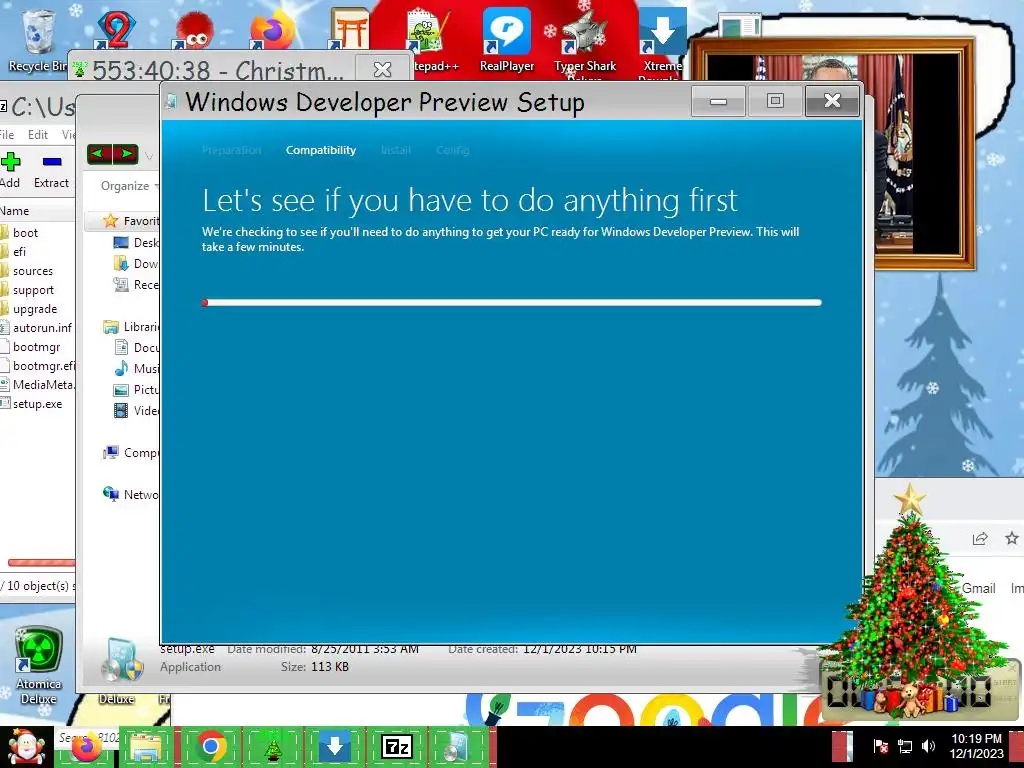Switch to Google Chrome on the taskbar
This screenshot has width=1024, height=768.
[x=210, y=747]
